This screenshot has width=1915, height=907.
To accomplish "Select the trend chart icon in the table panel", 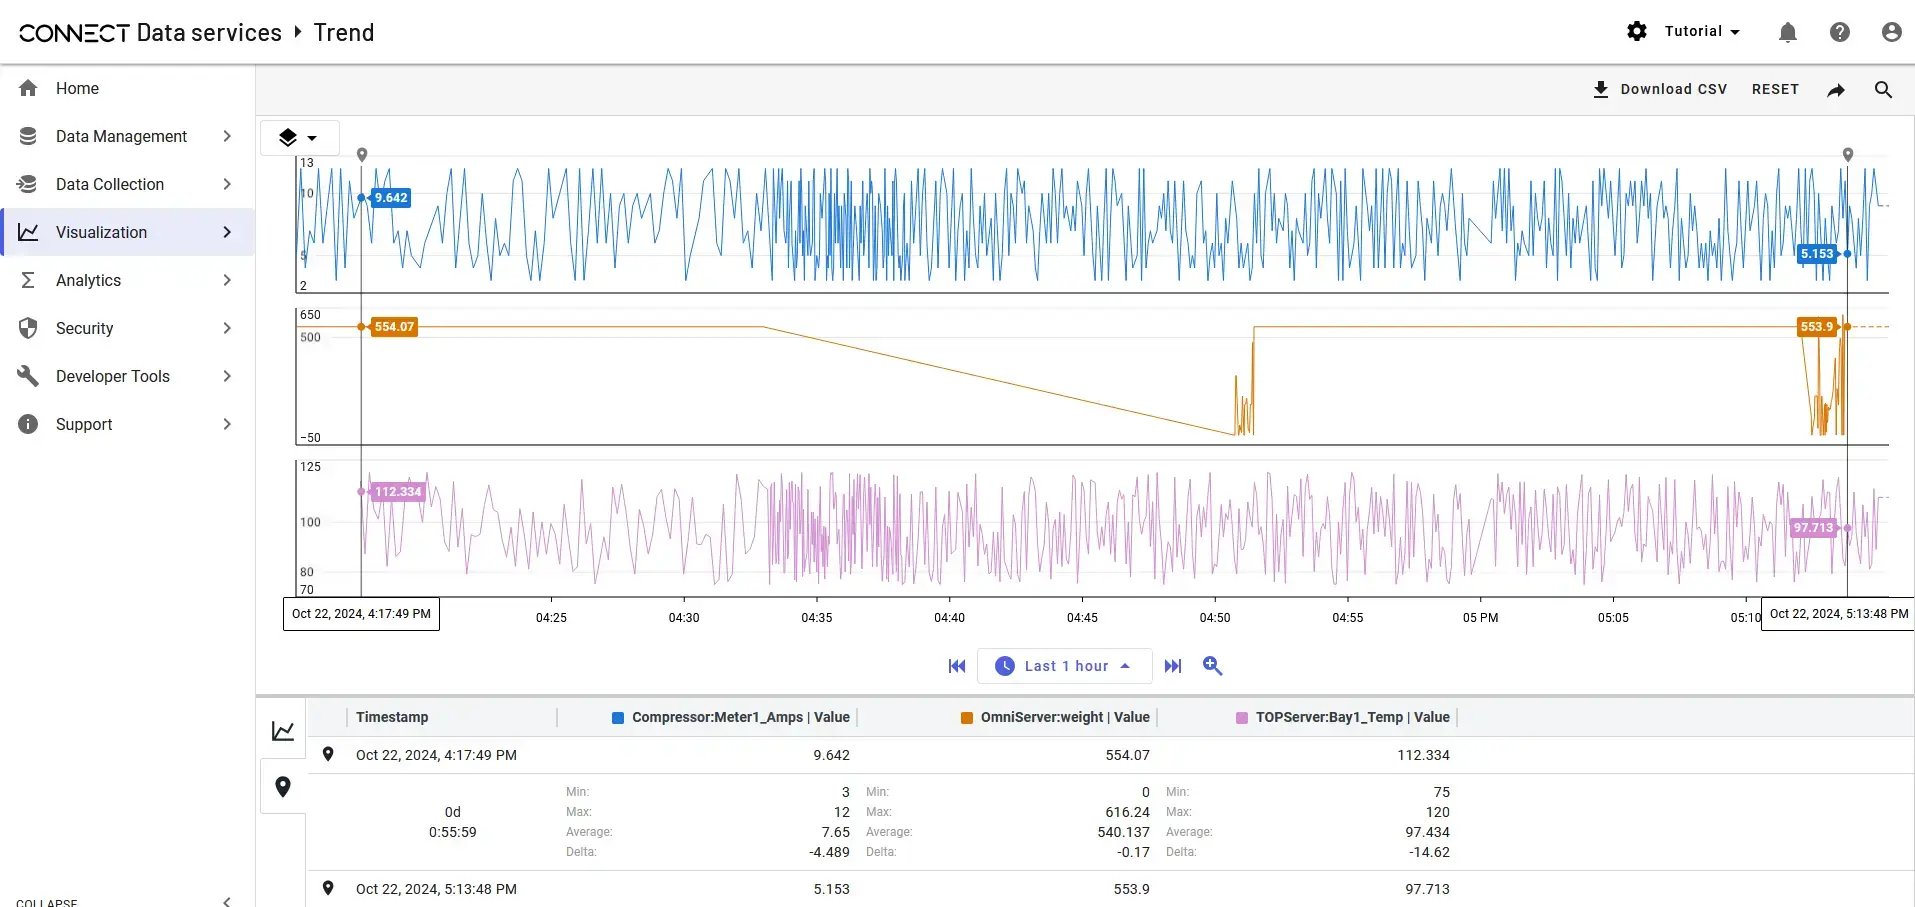I will point(283,730).
